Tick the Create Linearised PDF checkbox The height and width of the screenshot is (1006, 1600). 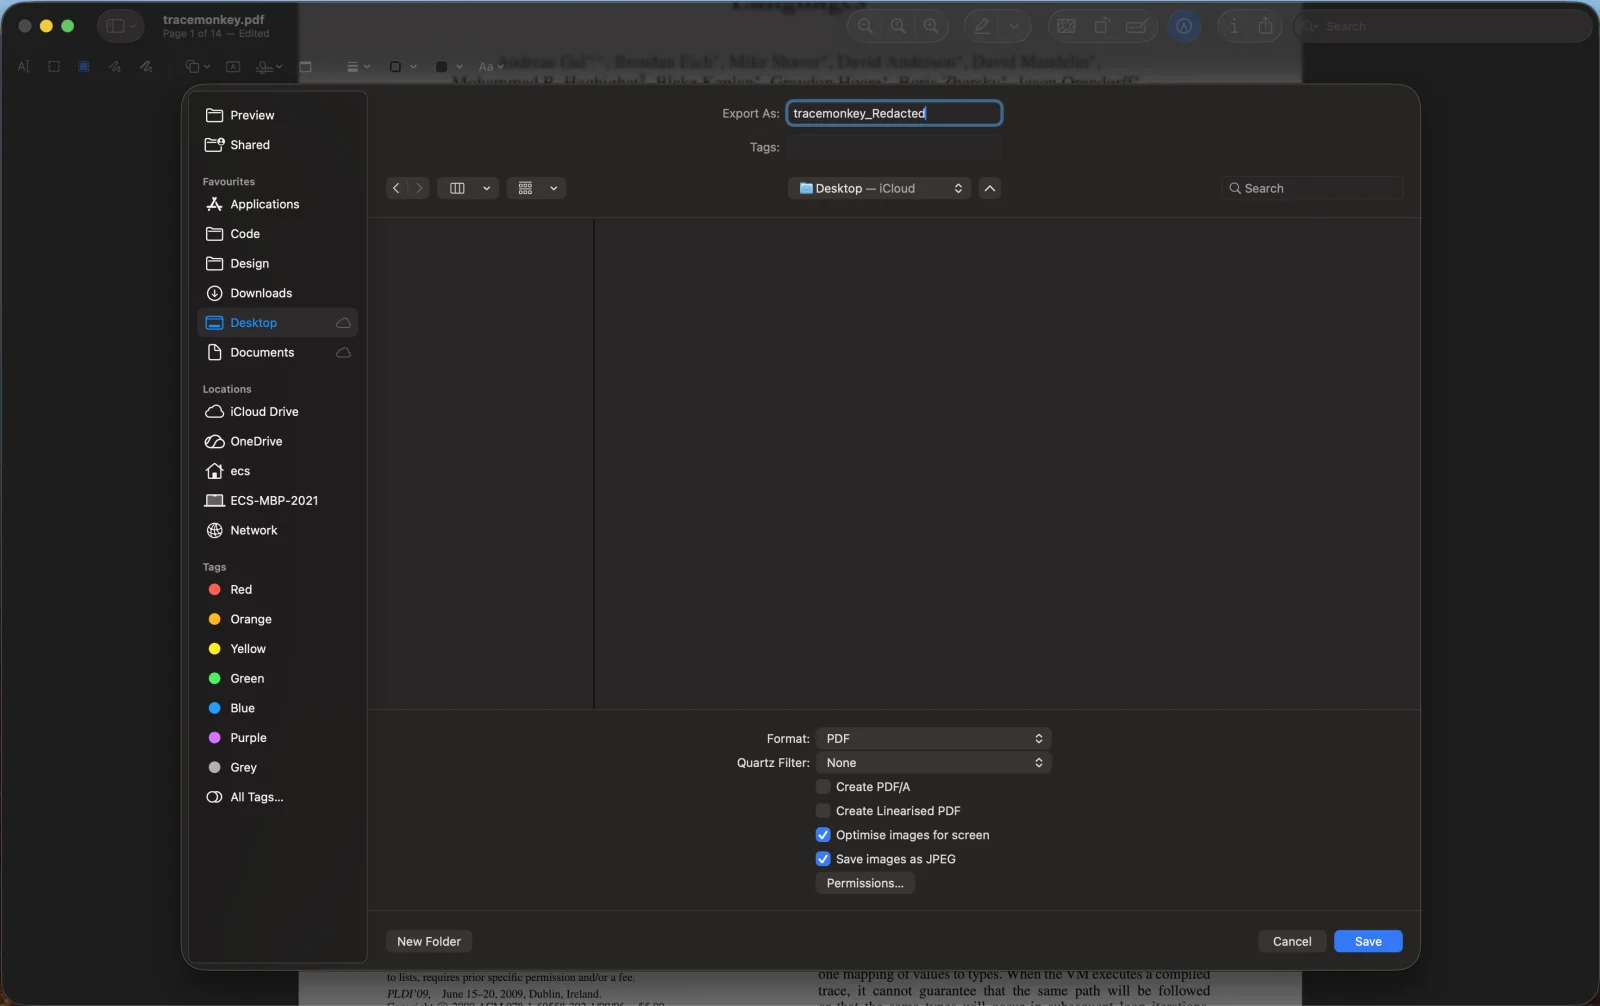[823, 811]
